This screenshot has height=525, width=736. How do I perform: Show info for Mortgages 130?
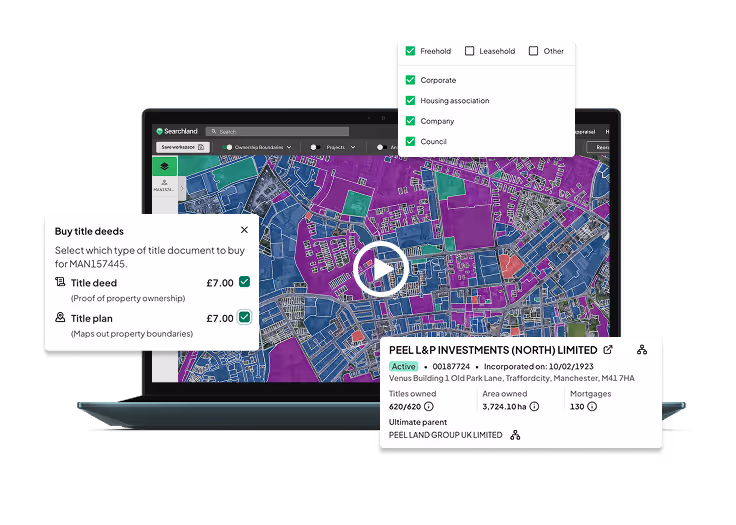click(592, 406)
